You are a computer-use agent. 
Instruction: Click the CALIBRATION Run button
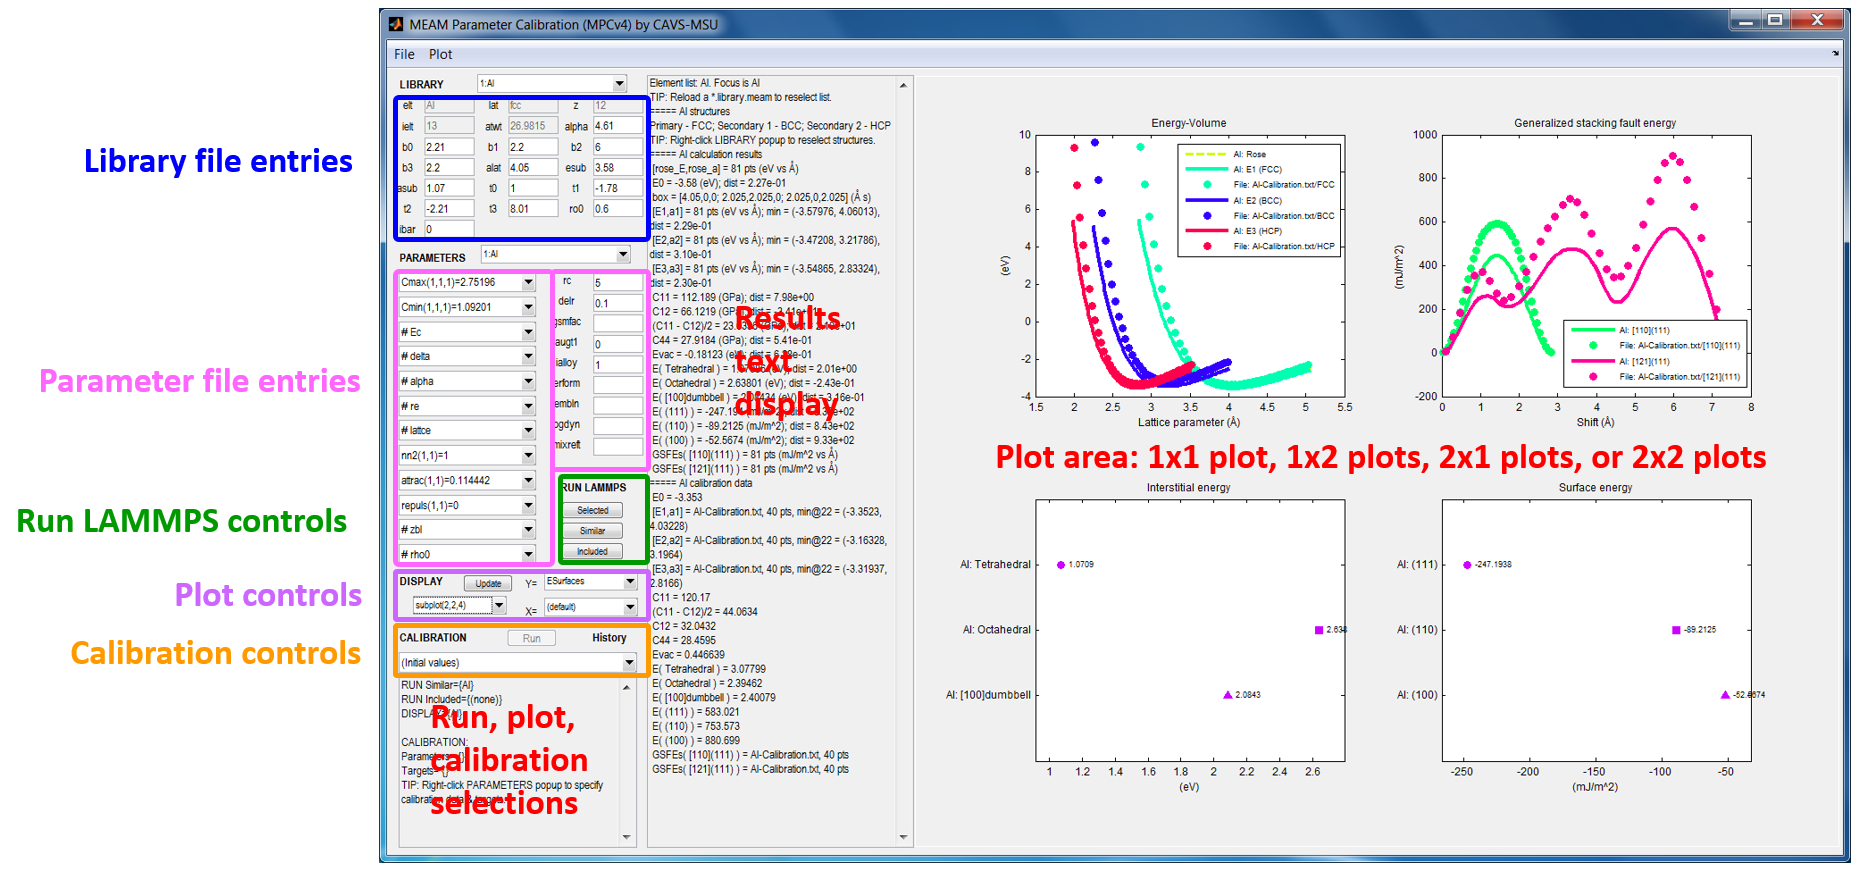531,638
